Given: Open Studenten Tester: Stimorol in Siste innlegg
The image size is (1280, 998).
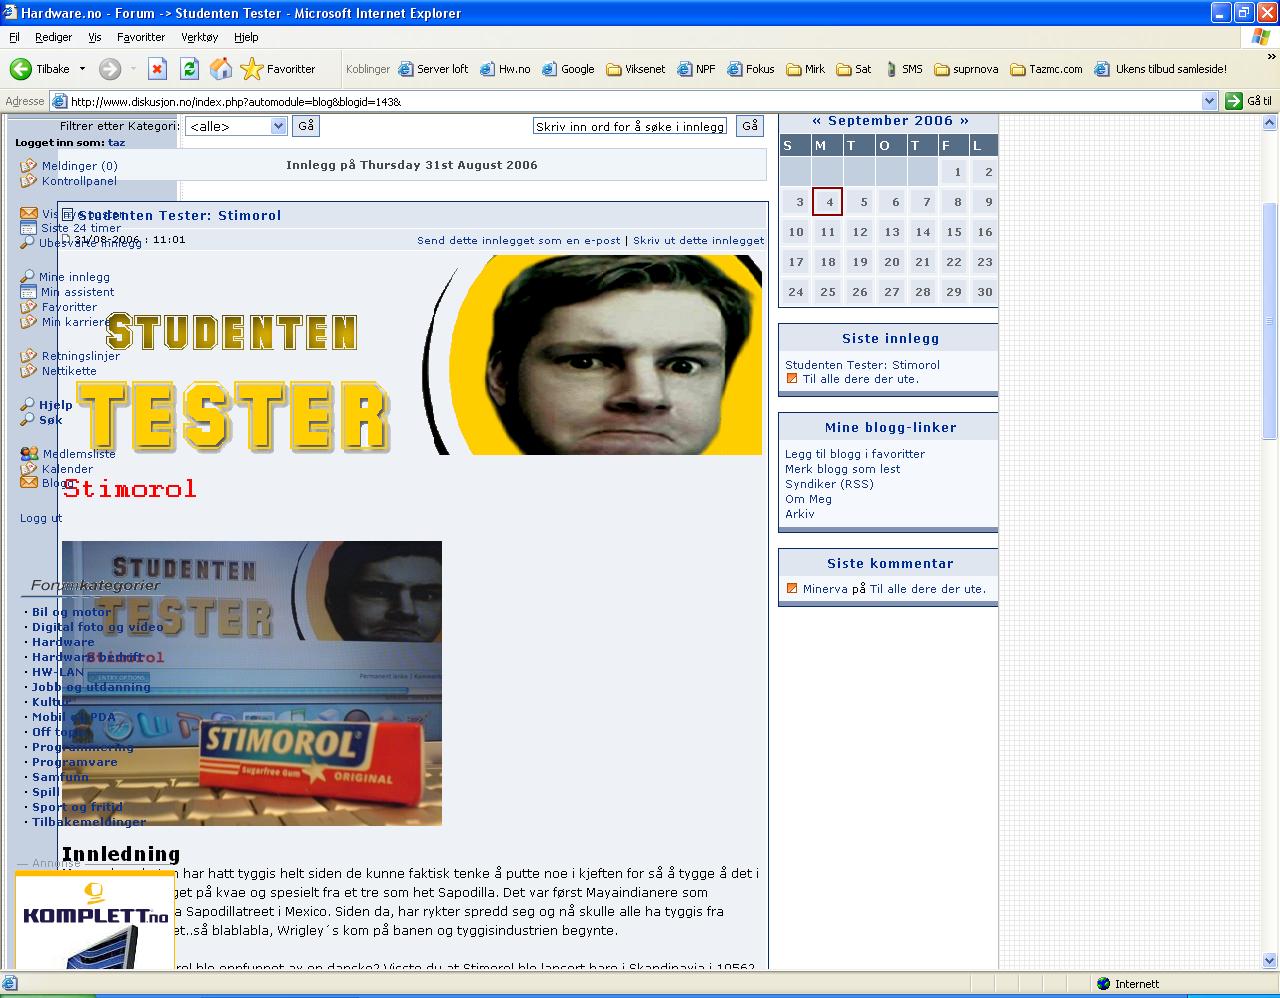Looking at the screenshot, I should 862,365.
